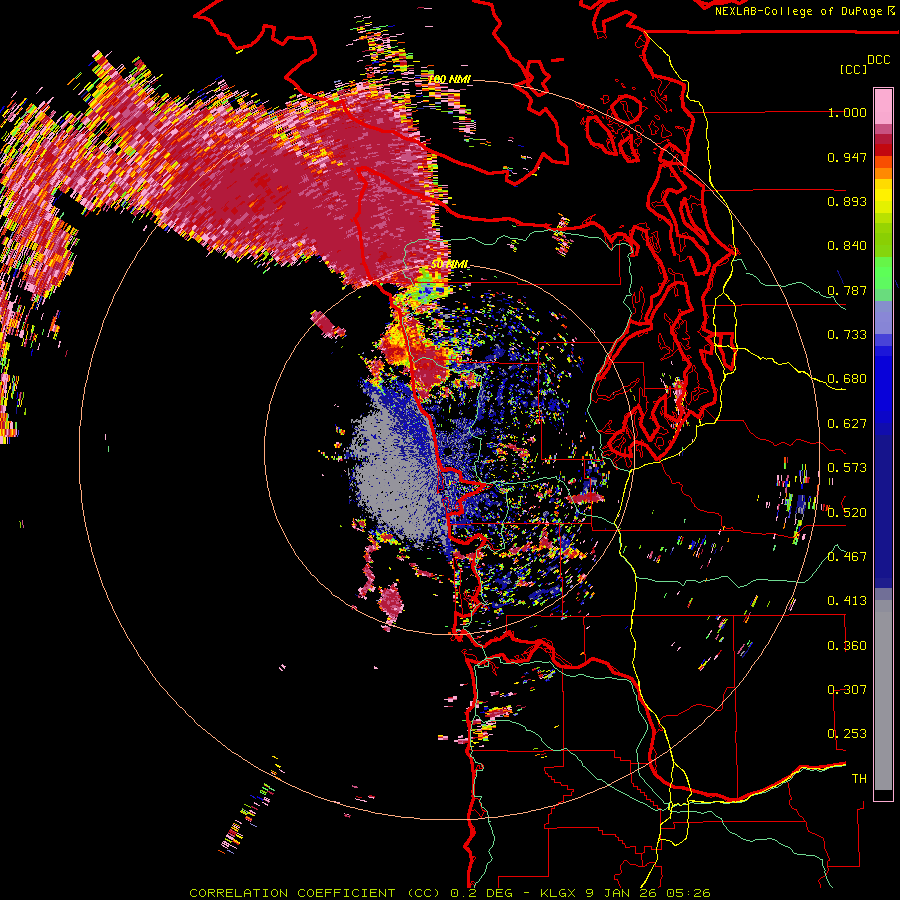The width and height of the screenshot is (900, 900).
Task: Select the 0.520 scale value
Action: [x=847, y=513]
